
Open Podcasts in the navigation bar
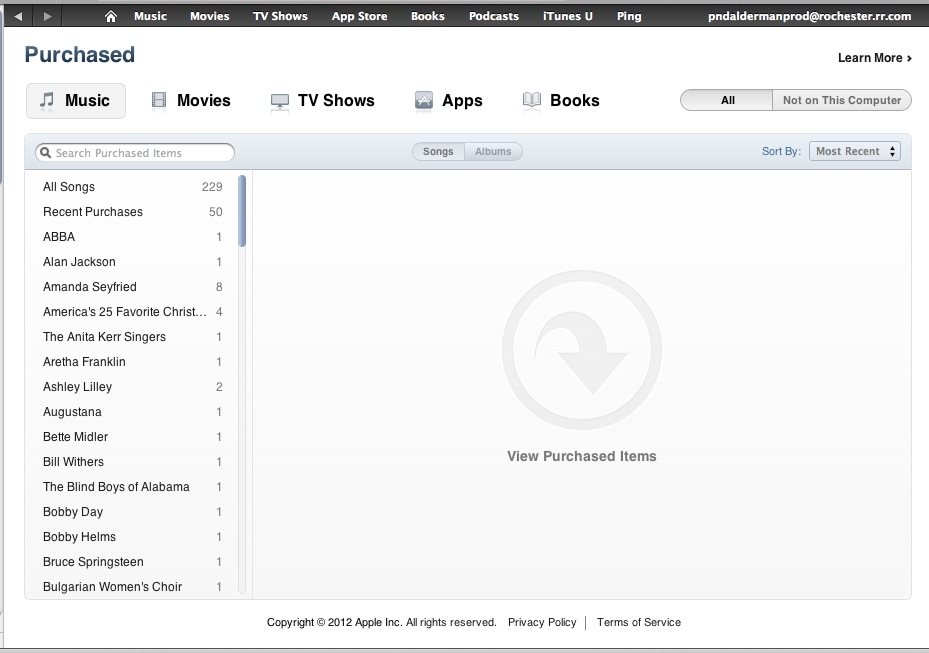494,16
